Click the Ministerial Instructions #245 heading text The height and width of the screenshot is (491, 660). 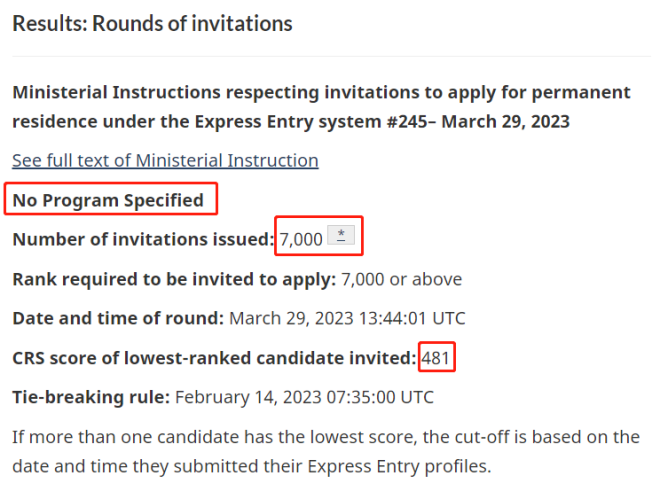coord(321,107)
